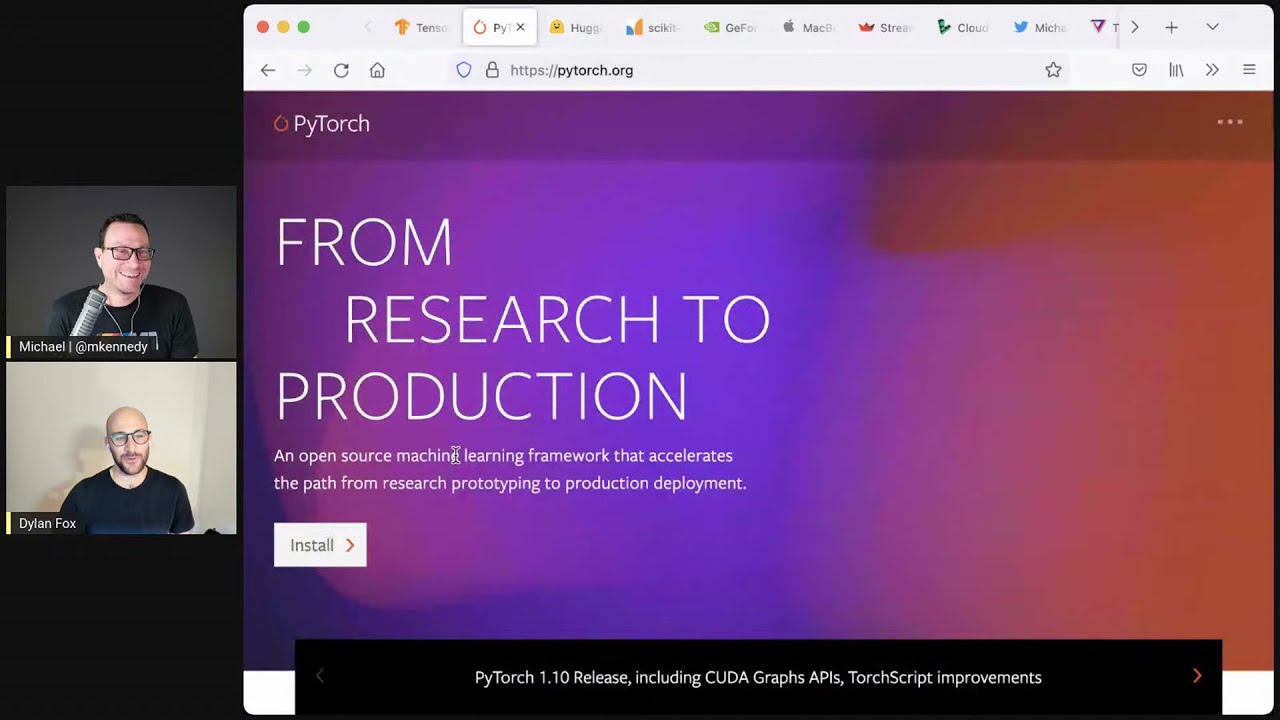This screenshot has width=1280, height=720.
Task: Open the Save to Pocket icon
Action: [x=1139, y=70]
